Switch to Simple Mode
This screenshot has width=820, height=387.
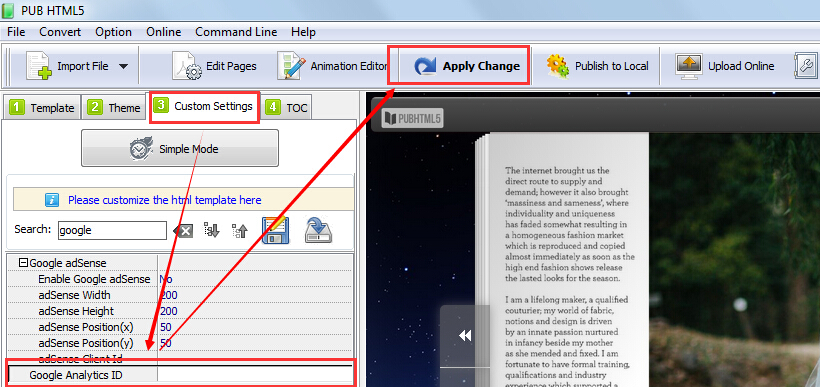click(180, 149)
